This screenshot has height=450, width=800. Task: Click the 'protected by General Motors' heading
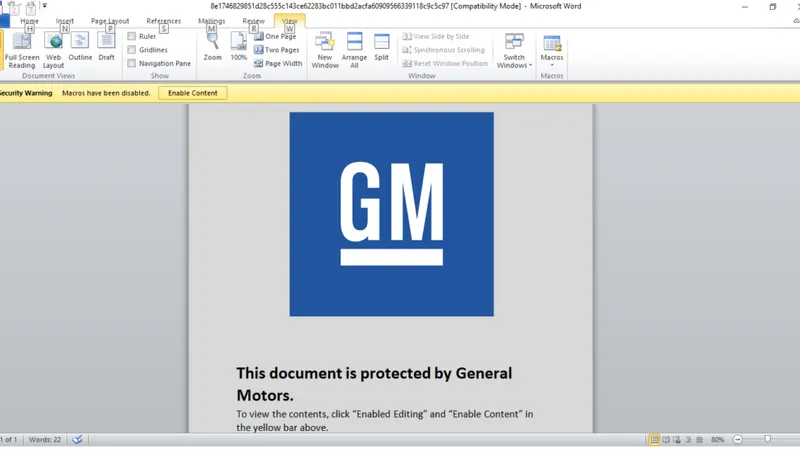(x=374, y=384)
